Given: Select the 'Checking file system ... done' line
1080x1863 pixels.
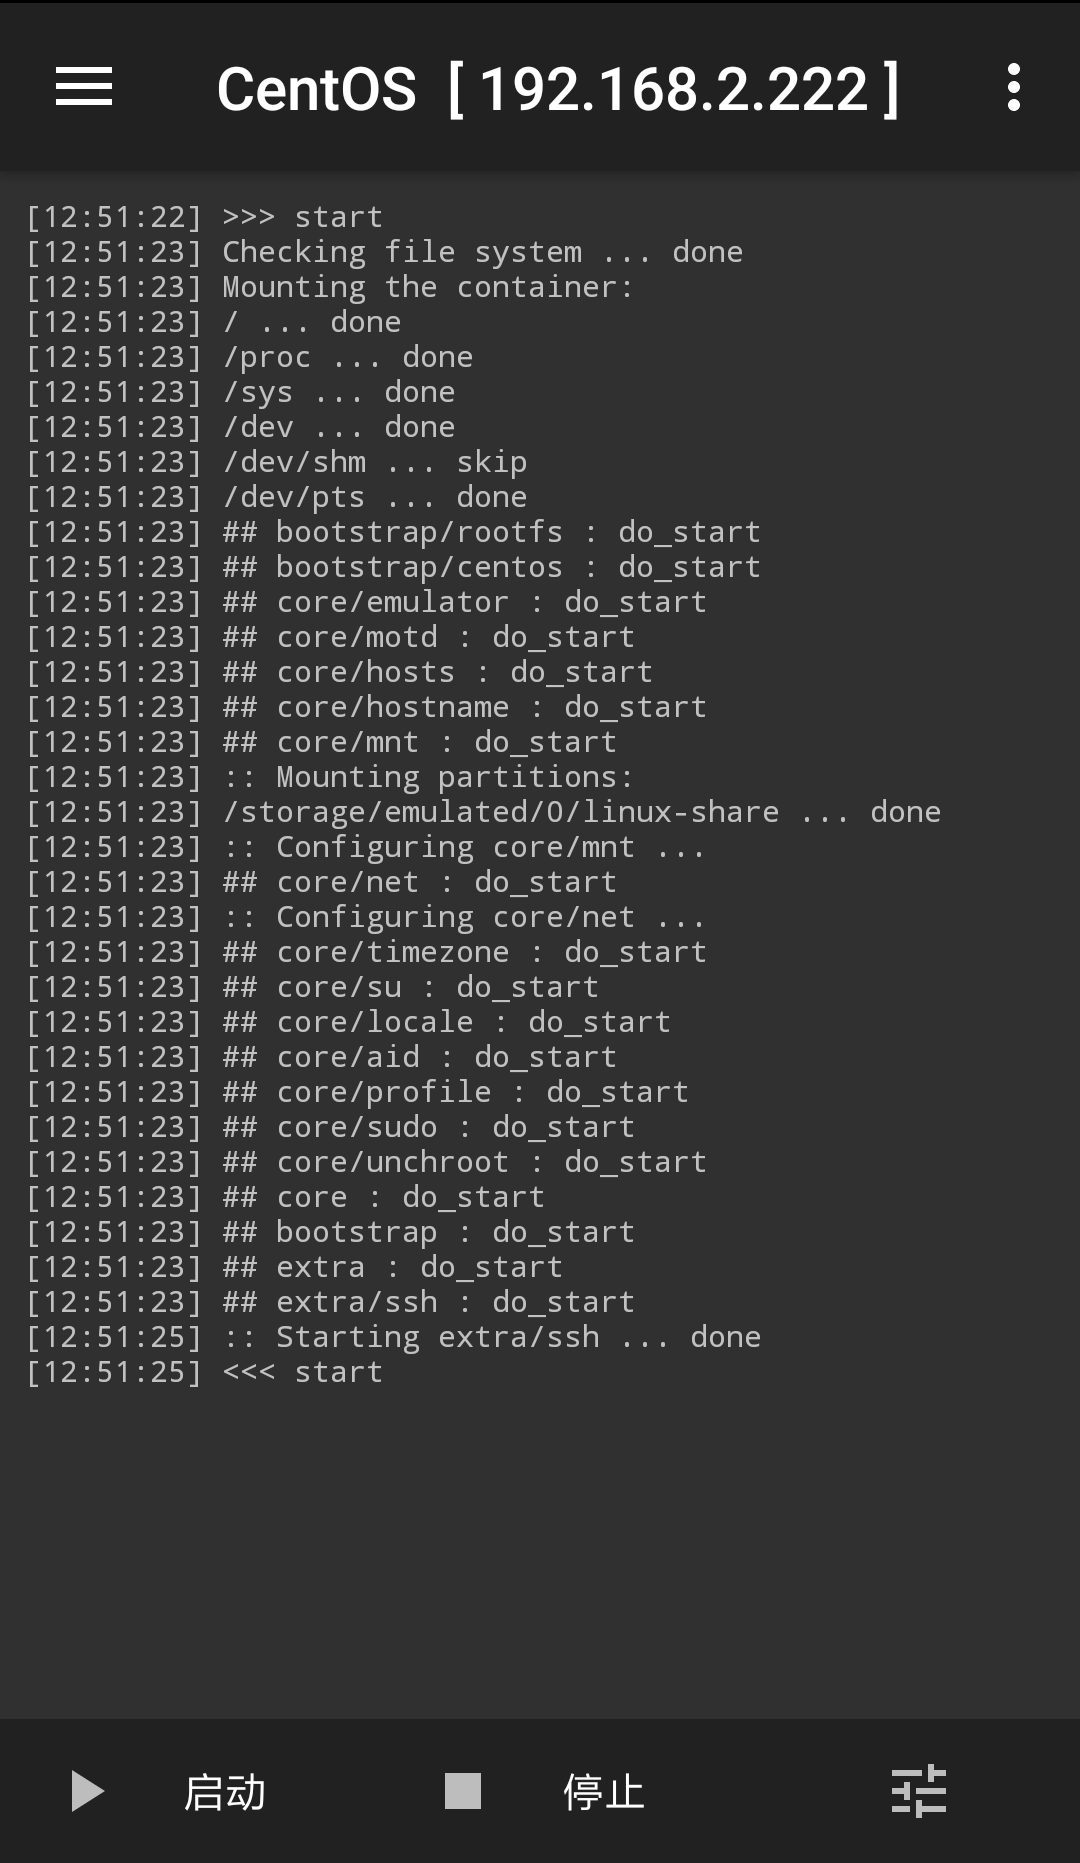Looking at the screenshot, I should tap(482, 252).
